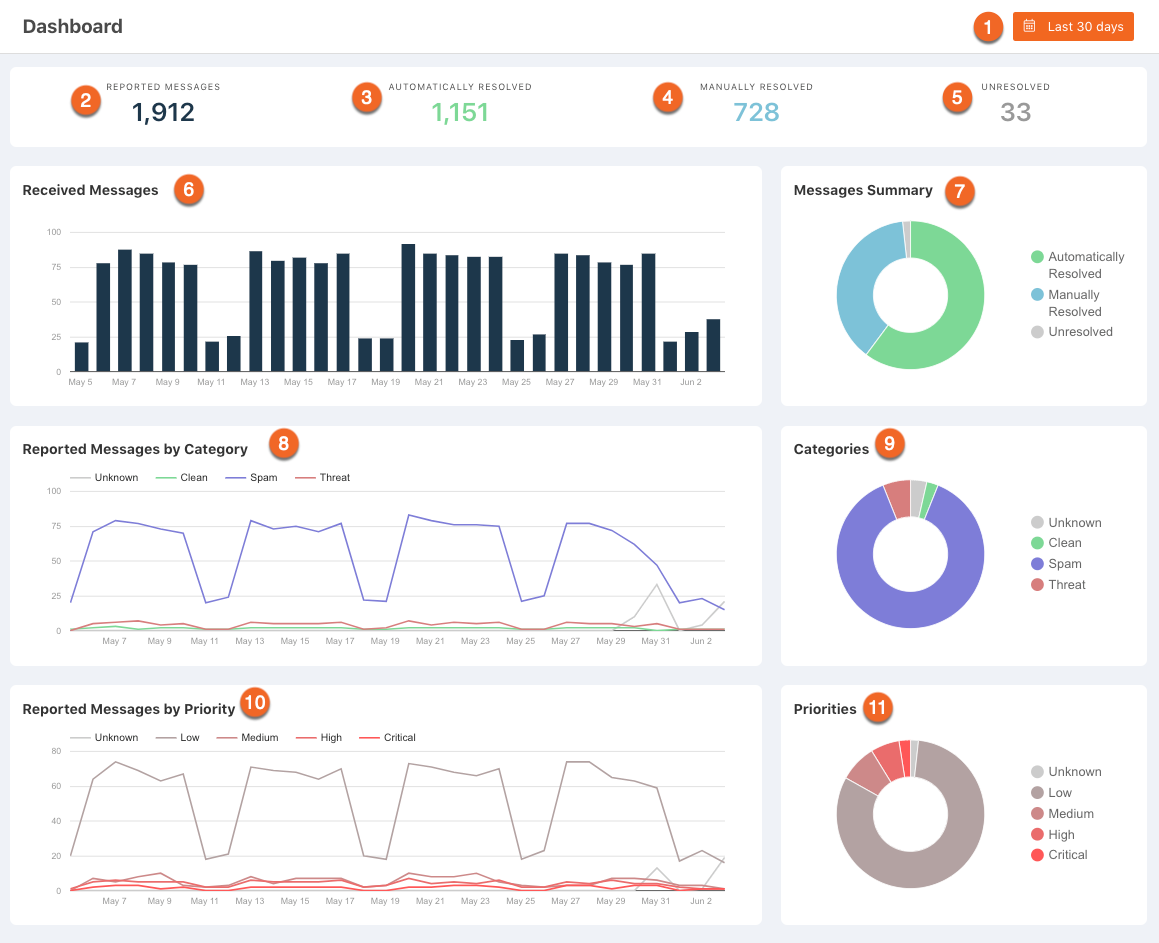Open the Last 30 days date range
The width and height of the screenshot is (1159, 943).
coord(1073,27)
